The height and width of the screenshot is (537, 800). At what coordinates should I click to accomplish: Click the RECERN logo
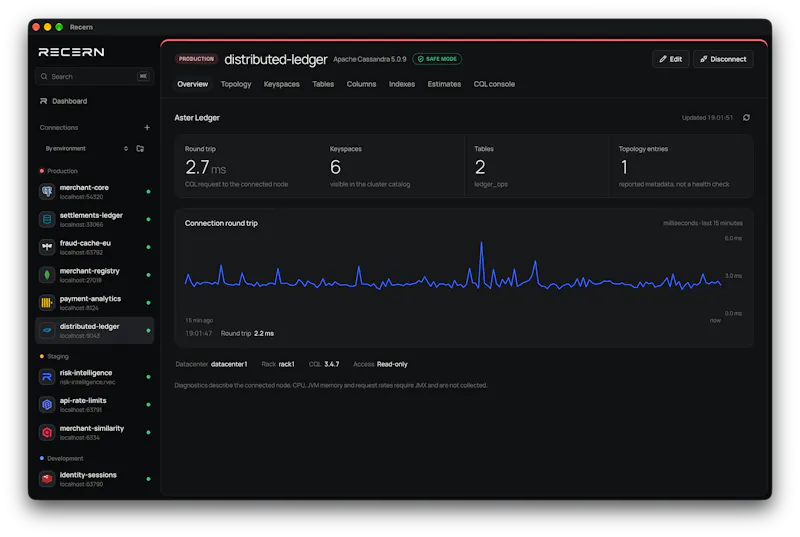pos(71,52)
